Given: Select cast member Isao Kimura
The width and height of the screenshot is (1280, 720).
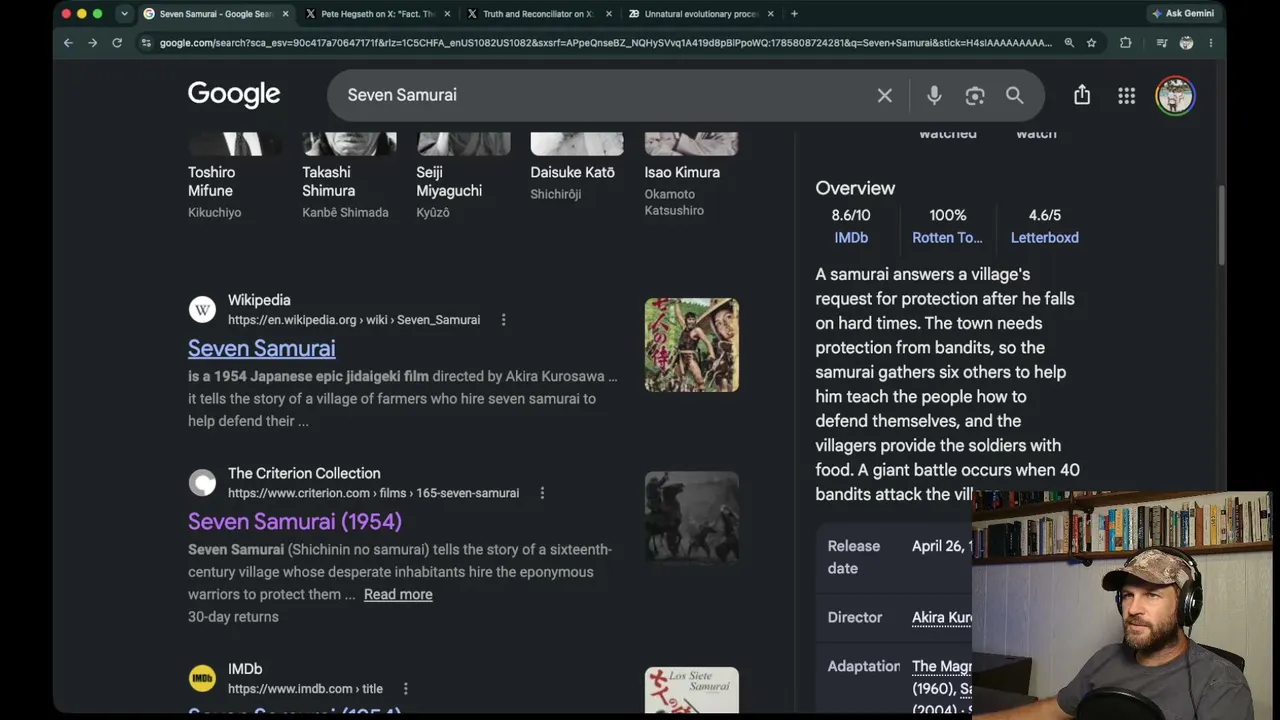Looking at the screenshot, I should click(x=690, y=174).
